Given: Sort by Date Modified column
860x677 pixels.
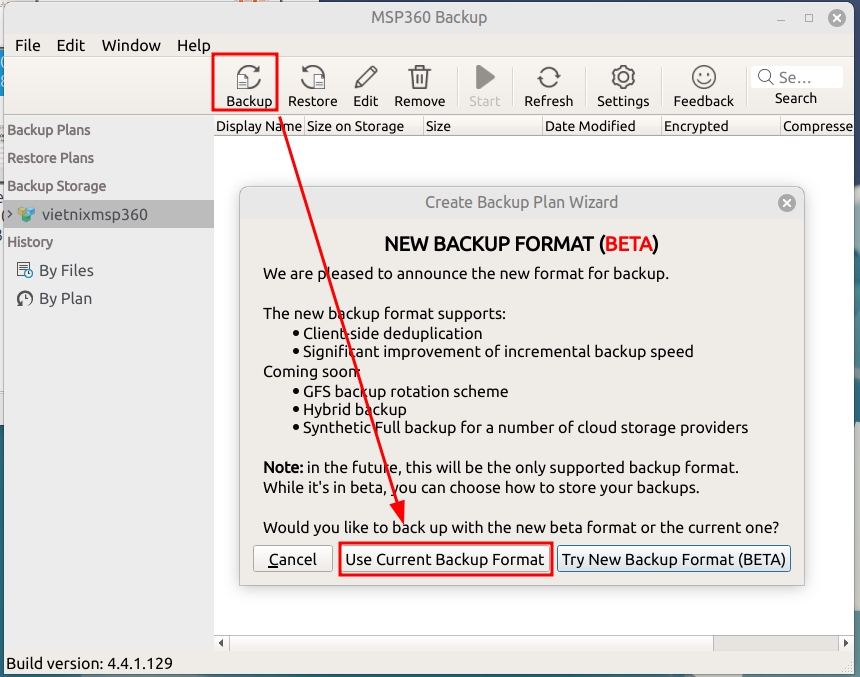Looking at the screenshot, I should (x=602, y=126).
